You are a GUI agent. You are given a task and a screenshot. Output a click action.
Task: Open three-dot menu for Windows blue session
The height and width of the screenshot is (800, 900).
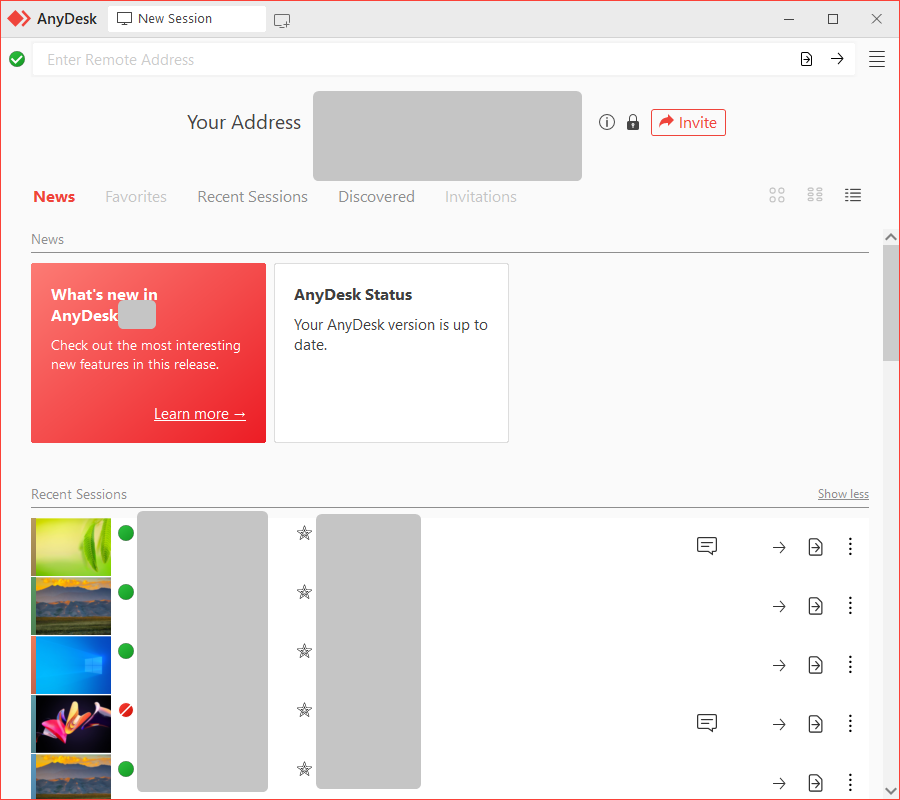[x=850, y=665]
